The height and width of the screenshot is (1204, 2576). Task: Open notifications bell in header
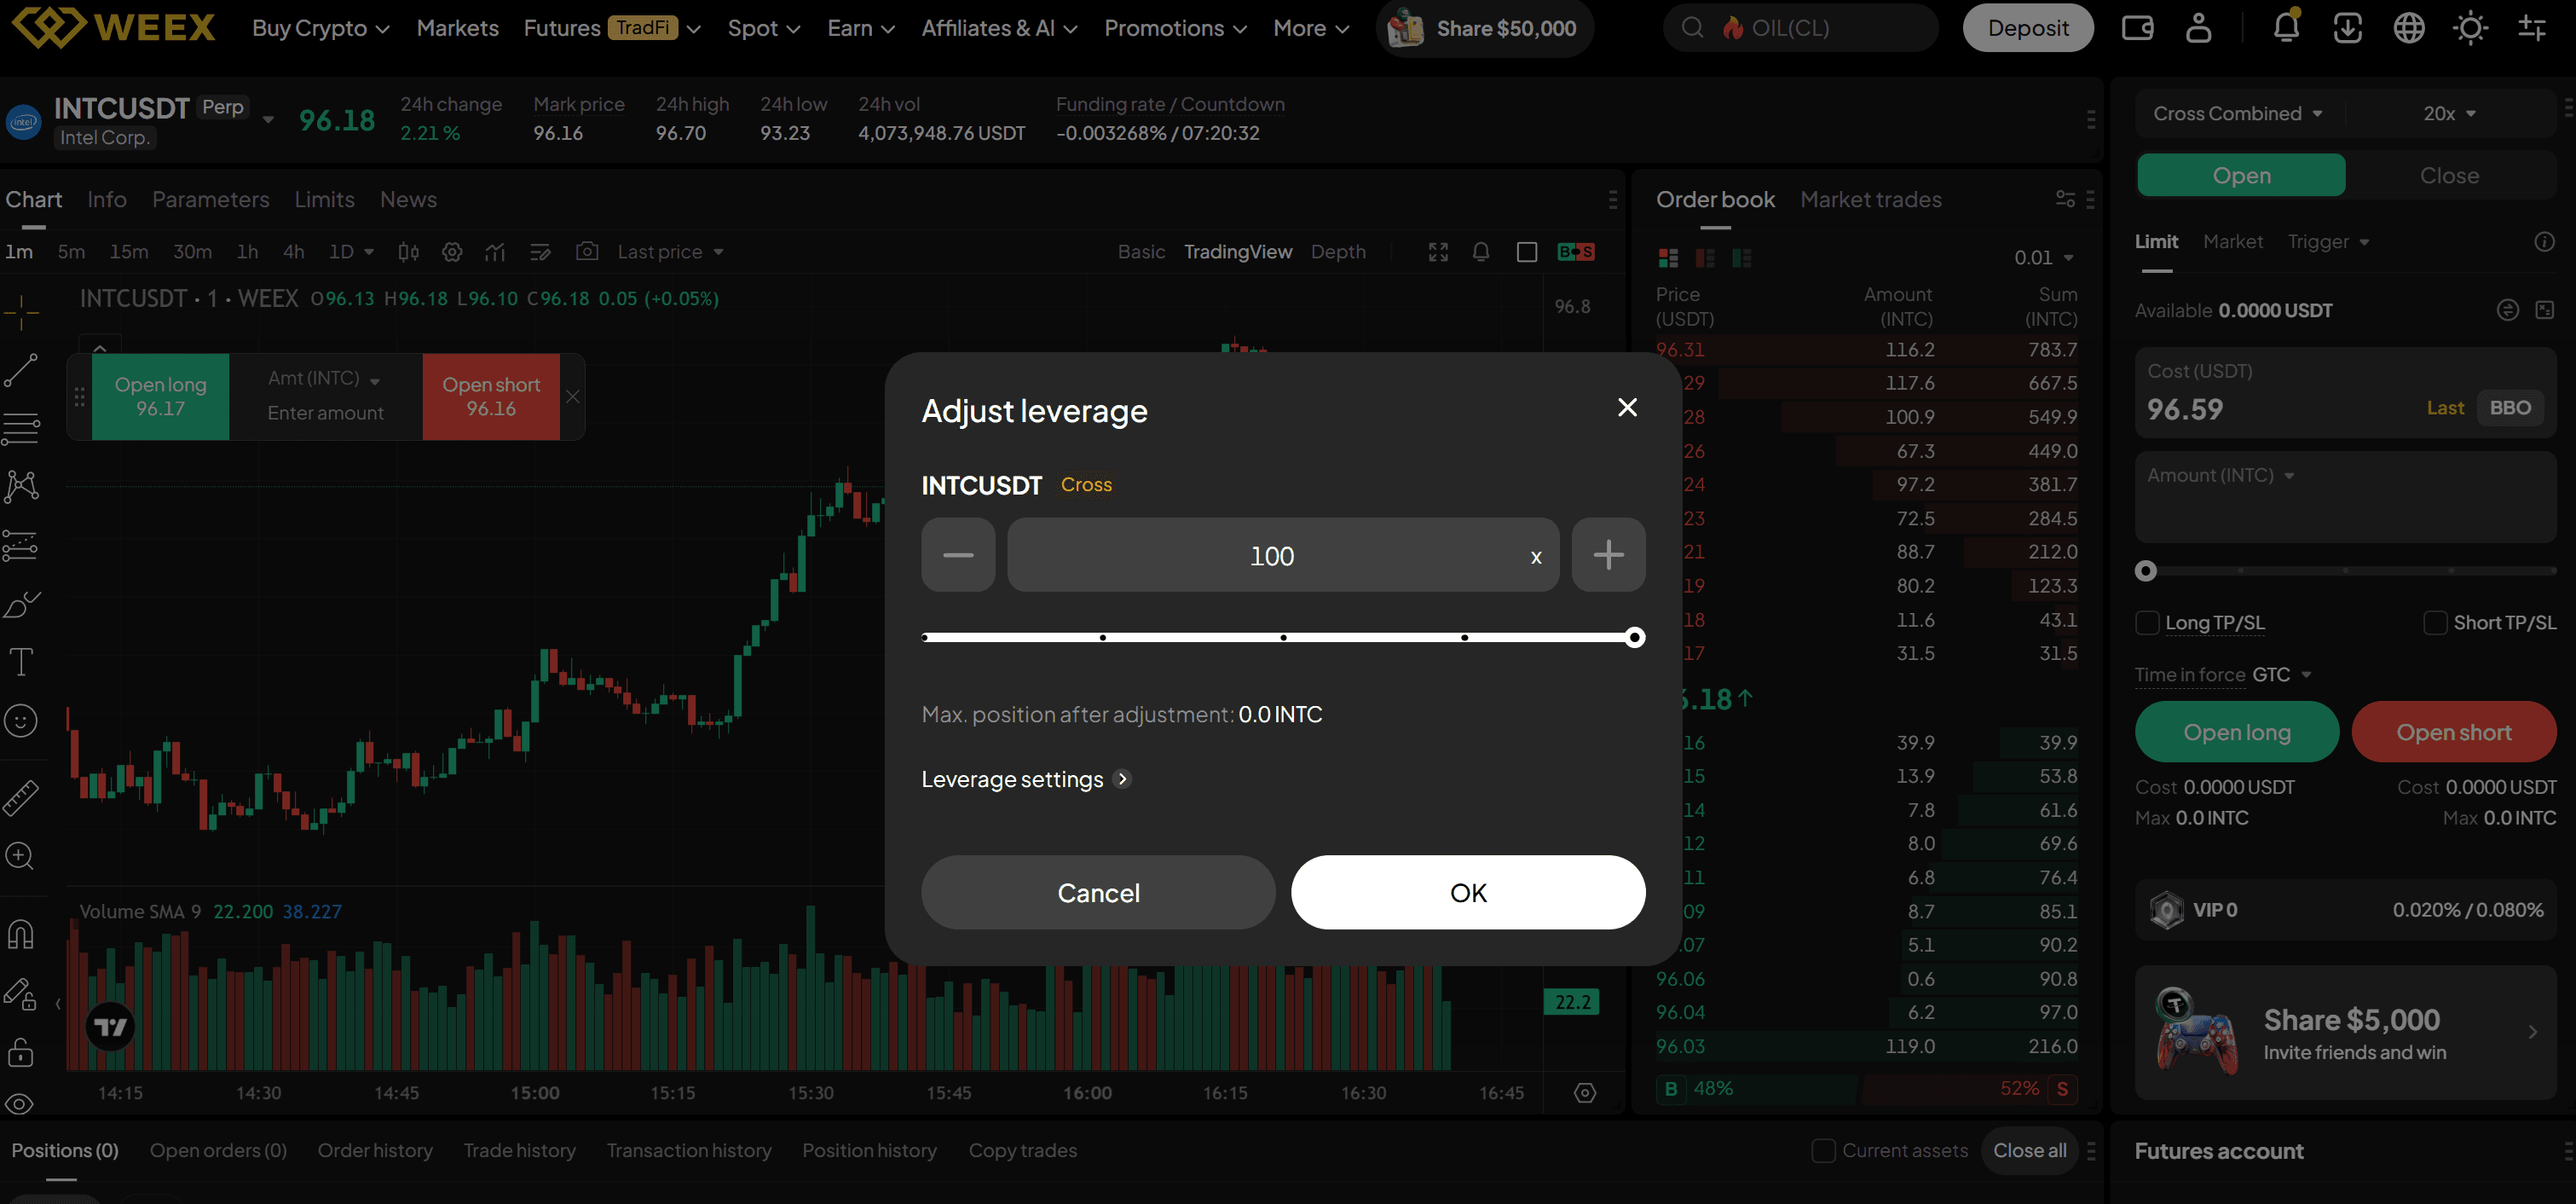(x=2286, y=27)
